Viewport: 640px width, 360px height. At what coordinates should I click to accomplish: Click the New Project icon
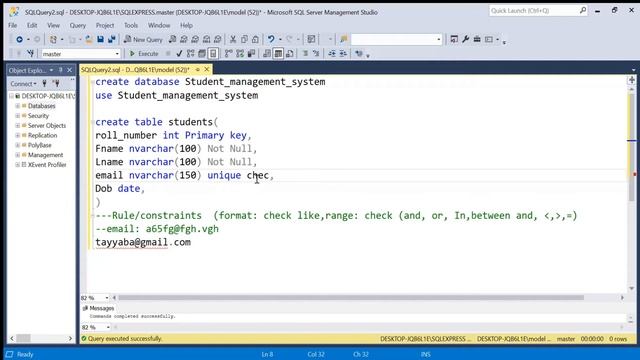pyautogui.click(x=53, y=39)
